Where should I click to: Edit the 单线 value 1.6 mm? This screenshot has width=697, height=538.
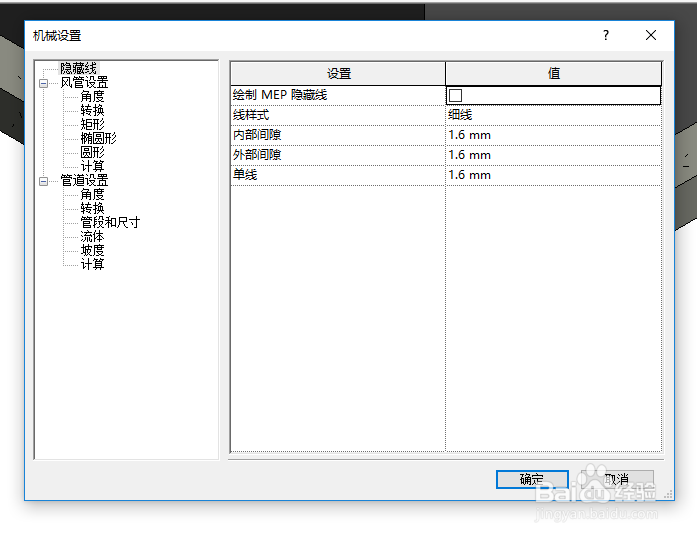(x=553, y=175)
